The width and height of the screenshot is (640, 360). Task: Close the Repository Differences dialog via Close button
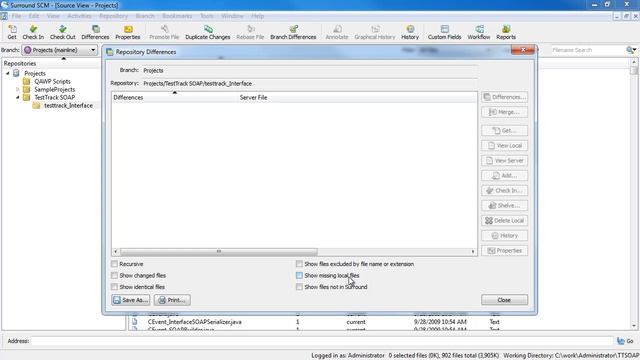pyautogui.click(x=504, y=300)
